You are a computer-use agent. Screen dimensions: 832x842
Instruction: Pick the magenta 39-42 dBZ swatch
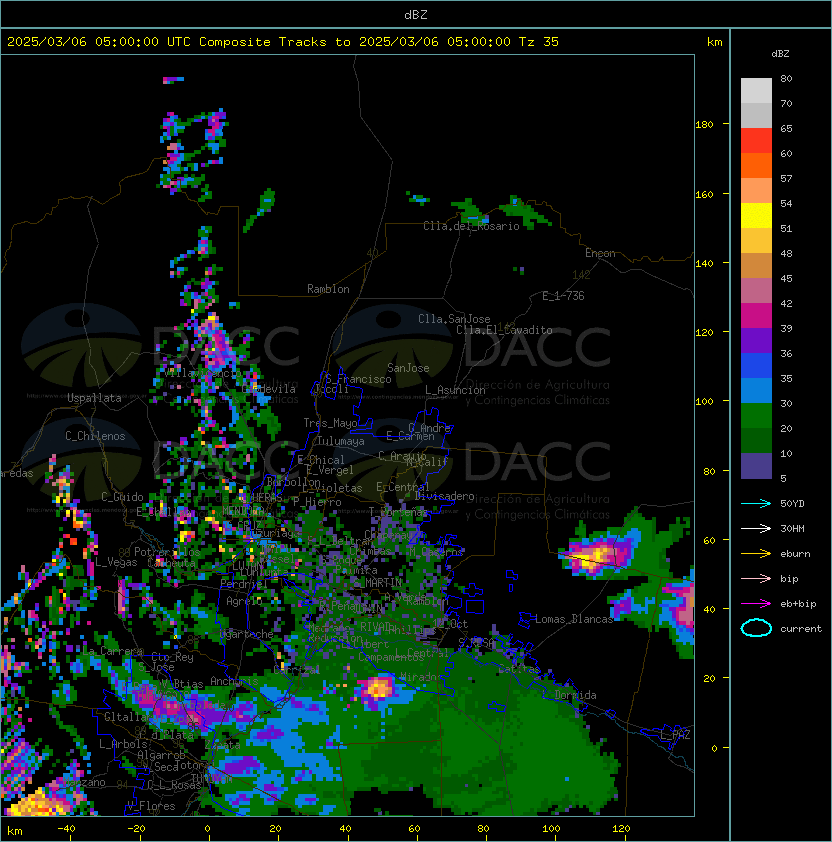pos(756,316)
